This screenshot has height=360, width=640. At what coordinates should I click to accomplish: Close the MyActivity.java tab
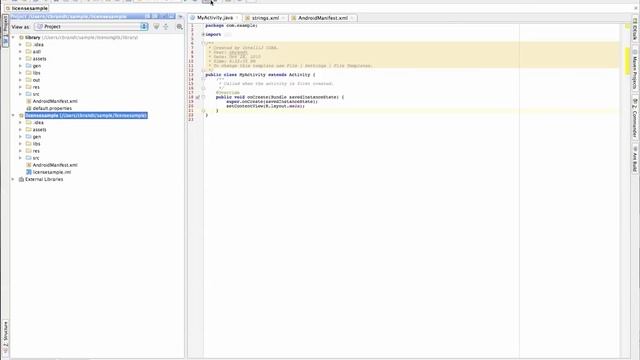click(237, 18)
